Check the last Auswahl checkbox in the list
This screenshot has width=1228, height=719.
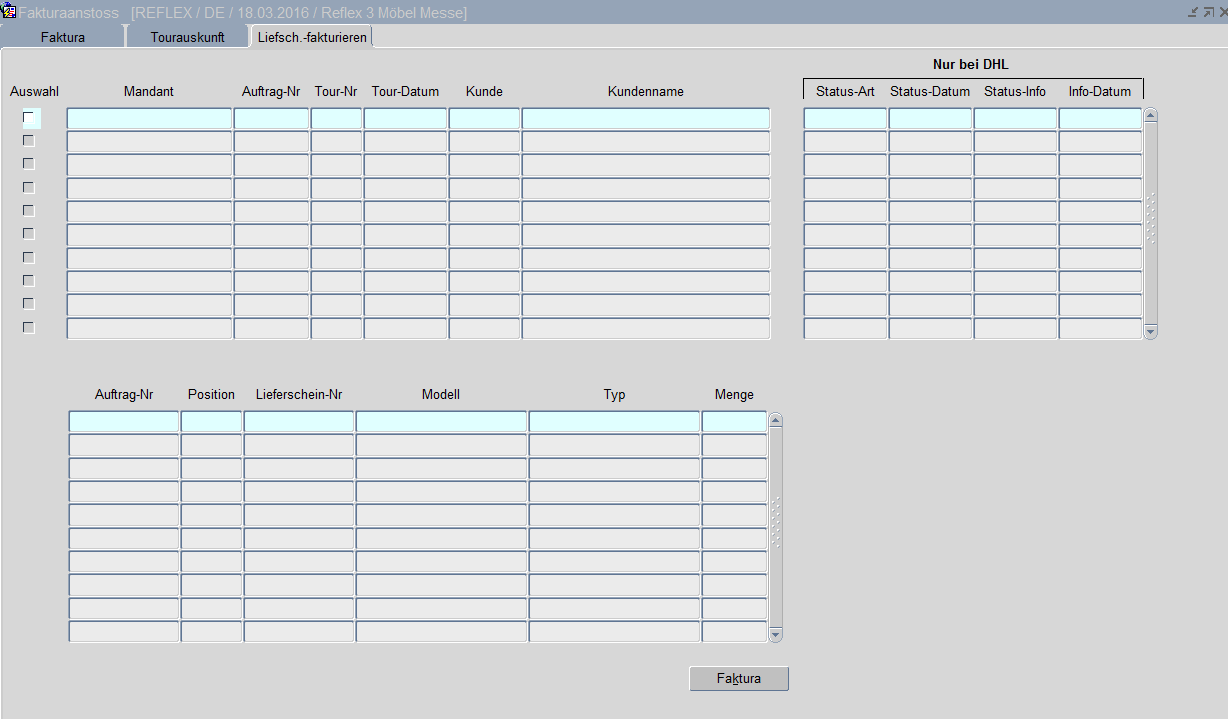coord(29,328)
